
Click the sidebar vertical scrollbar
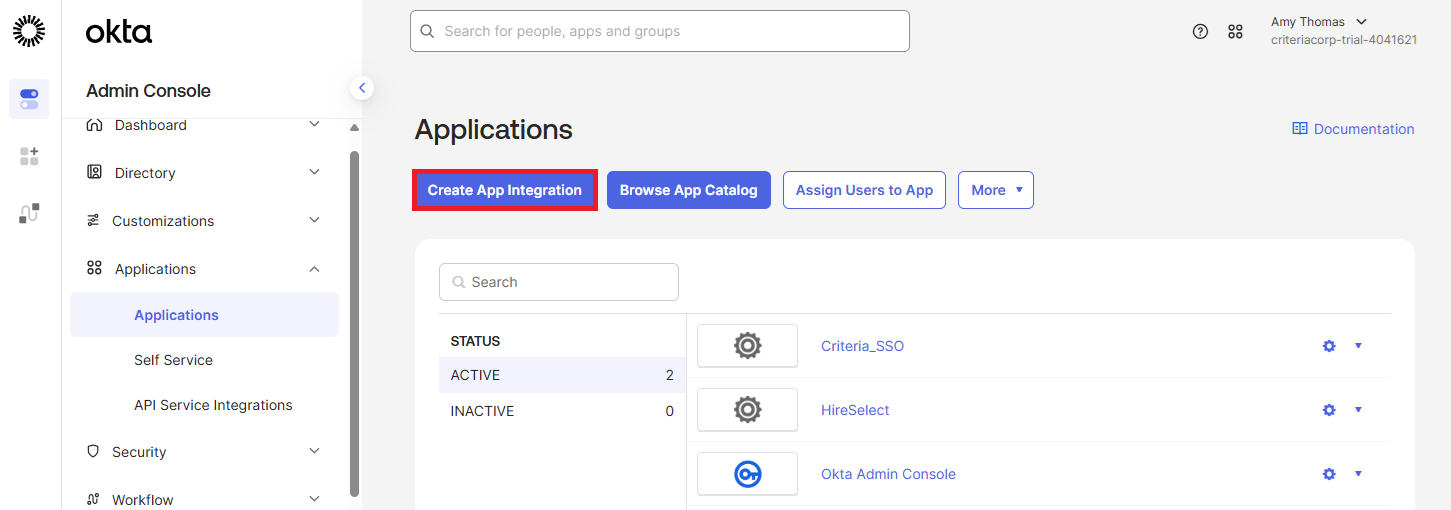click(354, 324)
